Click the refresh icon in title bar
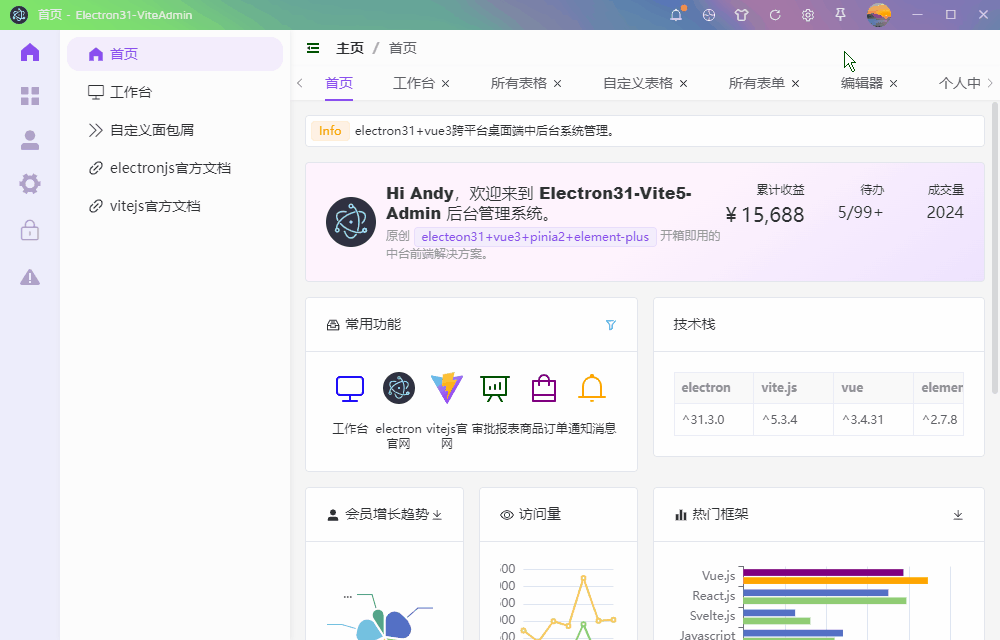Screen dimensions: 1000x640 775,15
